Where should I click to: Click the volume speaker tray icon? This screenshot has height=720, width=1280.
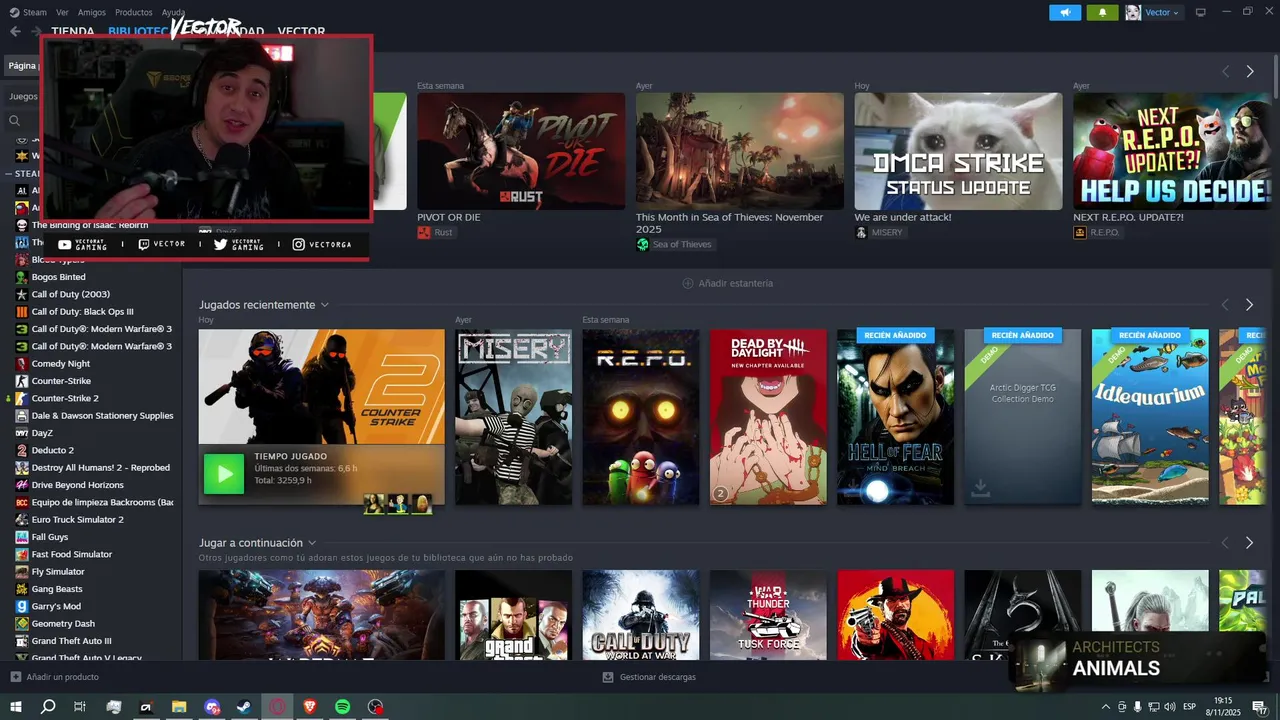click(x=1171, y=707)
